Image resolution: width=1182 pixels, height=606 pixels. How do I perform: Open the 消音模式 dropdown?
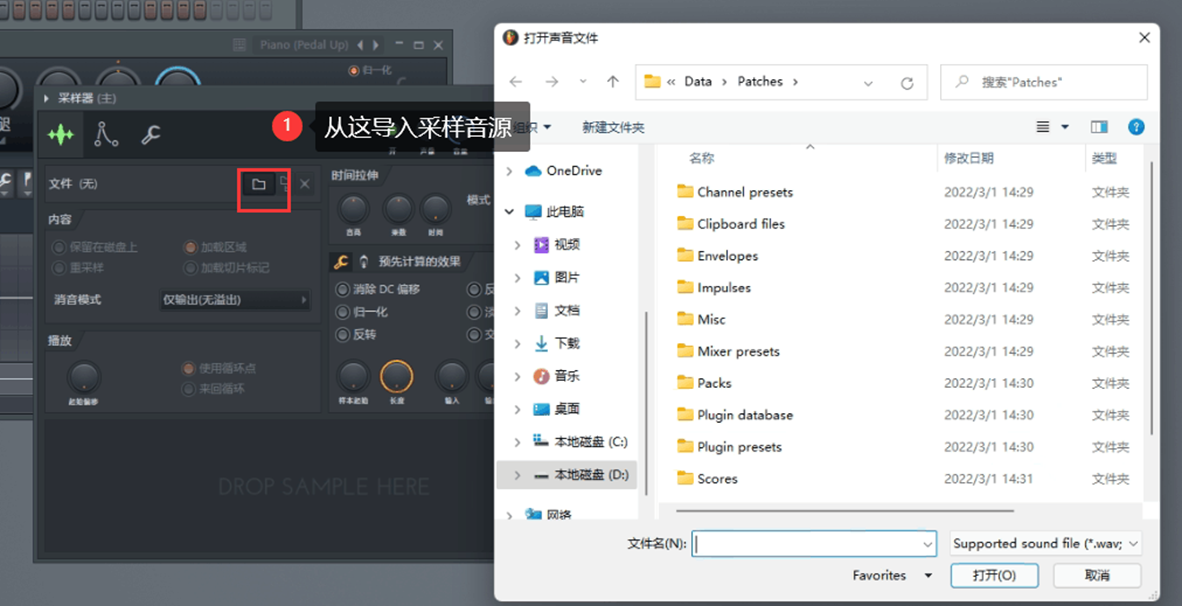(x=236, y=300)
